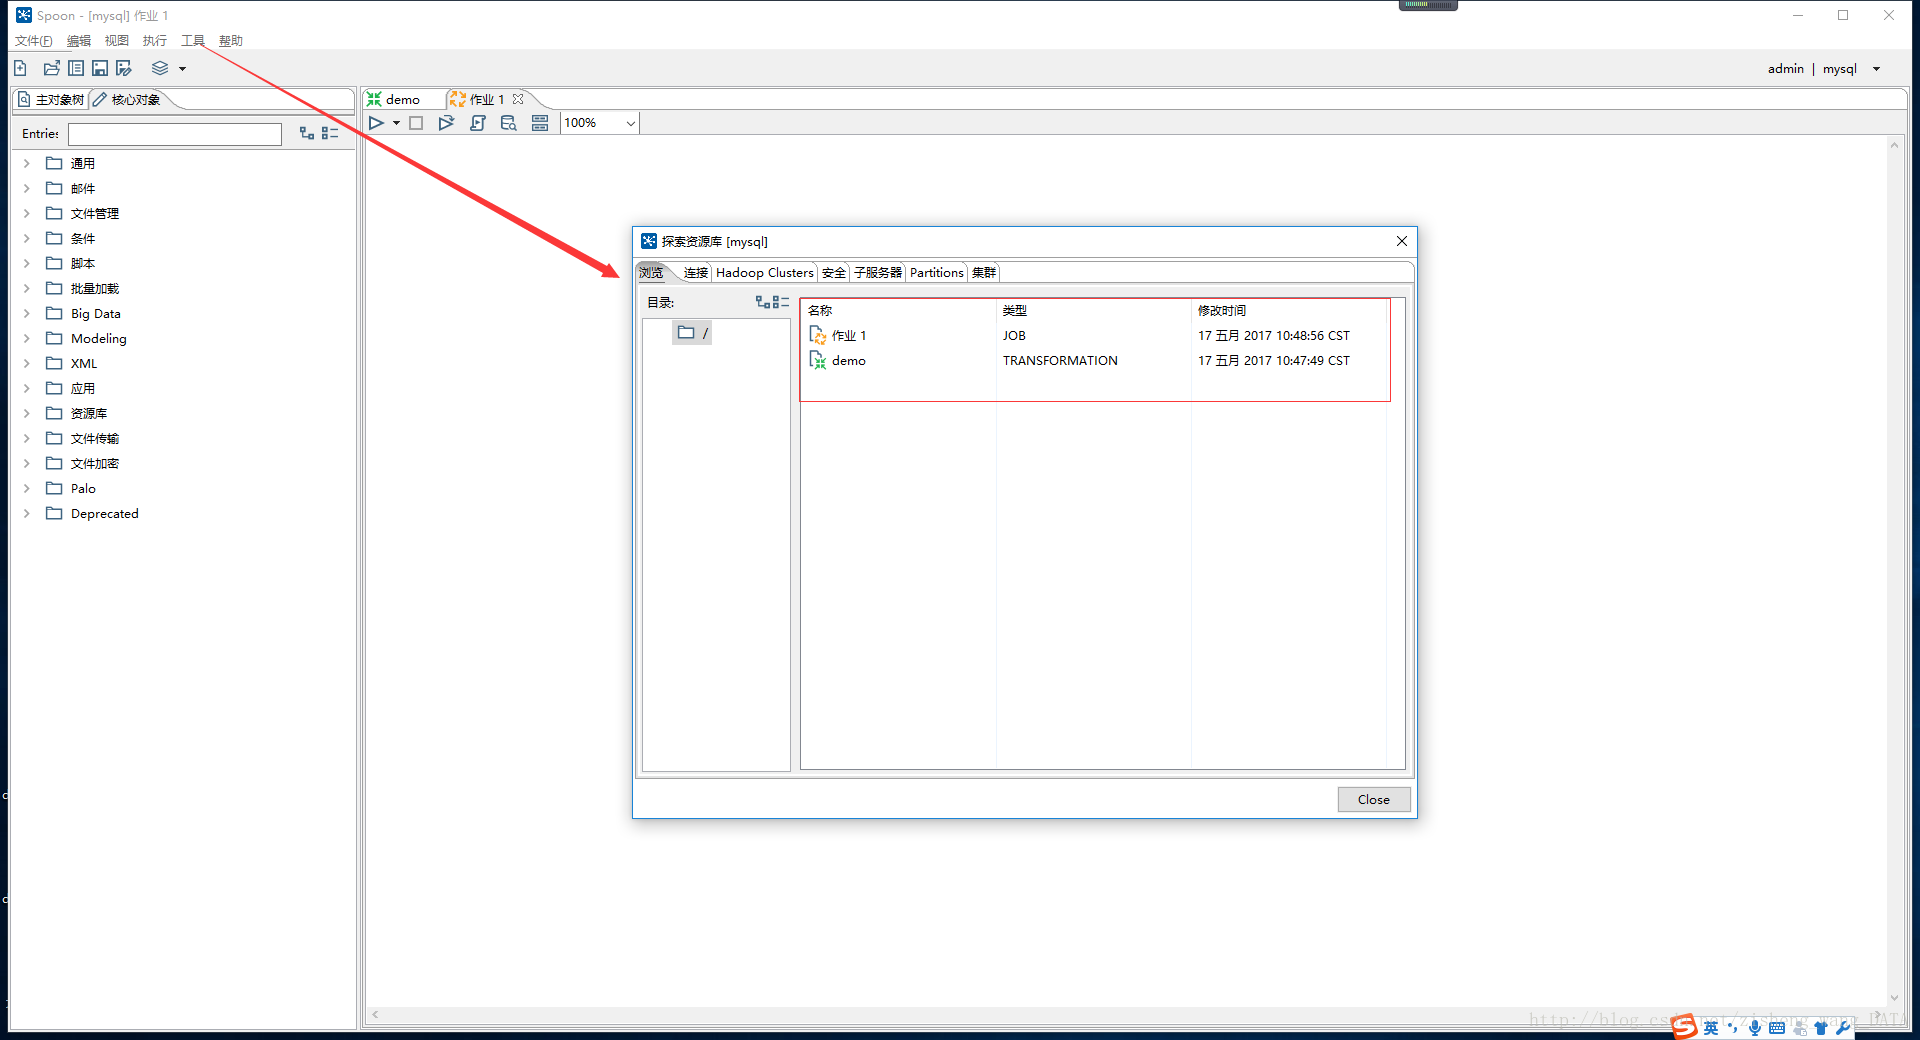Open the 100% zoom combo box
This screenshot has width=1920, height=1040.
(x=600, y=123)
